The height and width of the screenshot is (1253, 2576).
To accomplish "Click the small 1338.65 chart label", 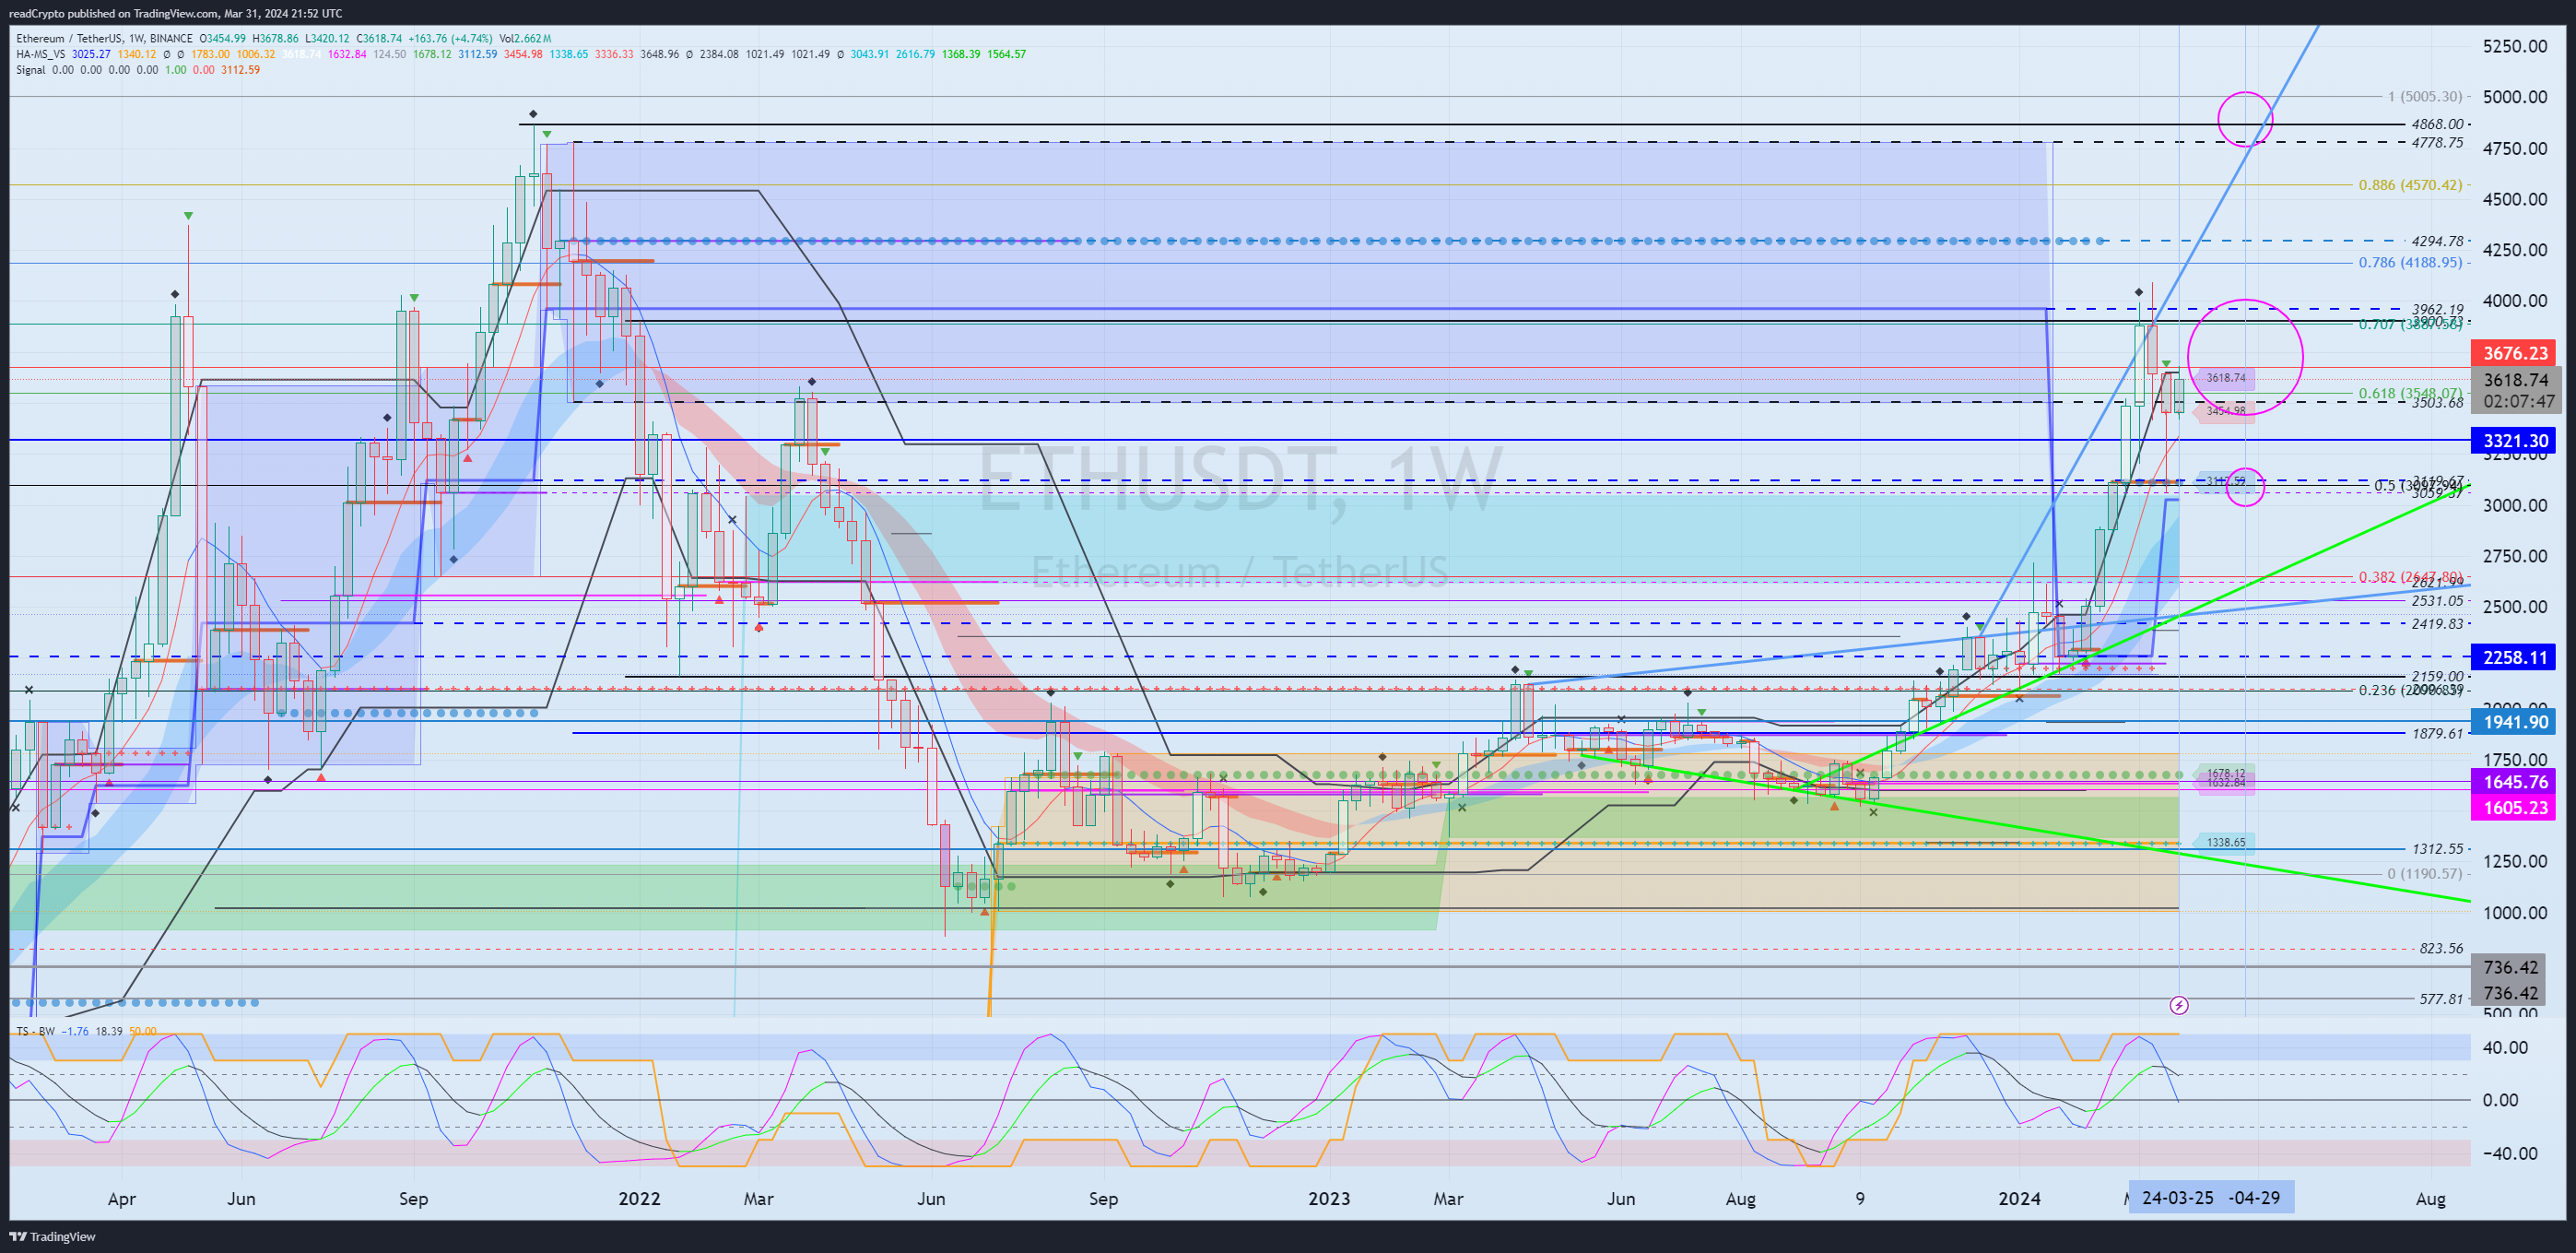I will tap(2225, 843).
